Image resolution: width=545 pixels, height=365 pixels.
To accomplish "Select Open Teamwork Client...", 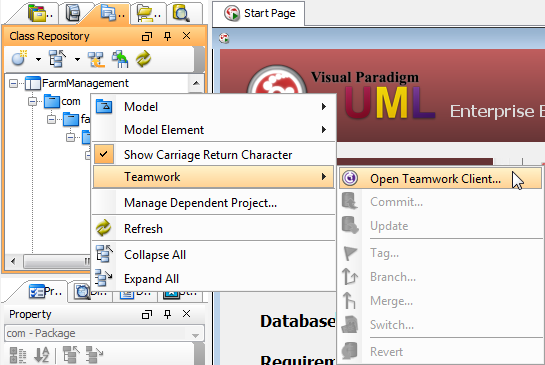I will coord(440,179).
